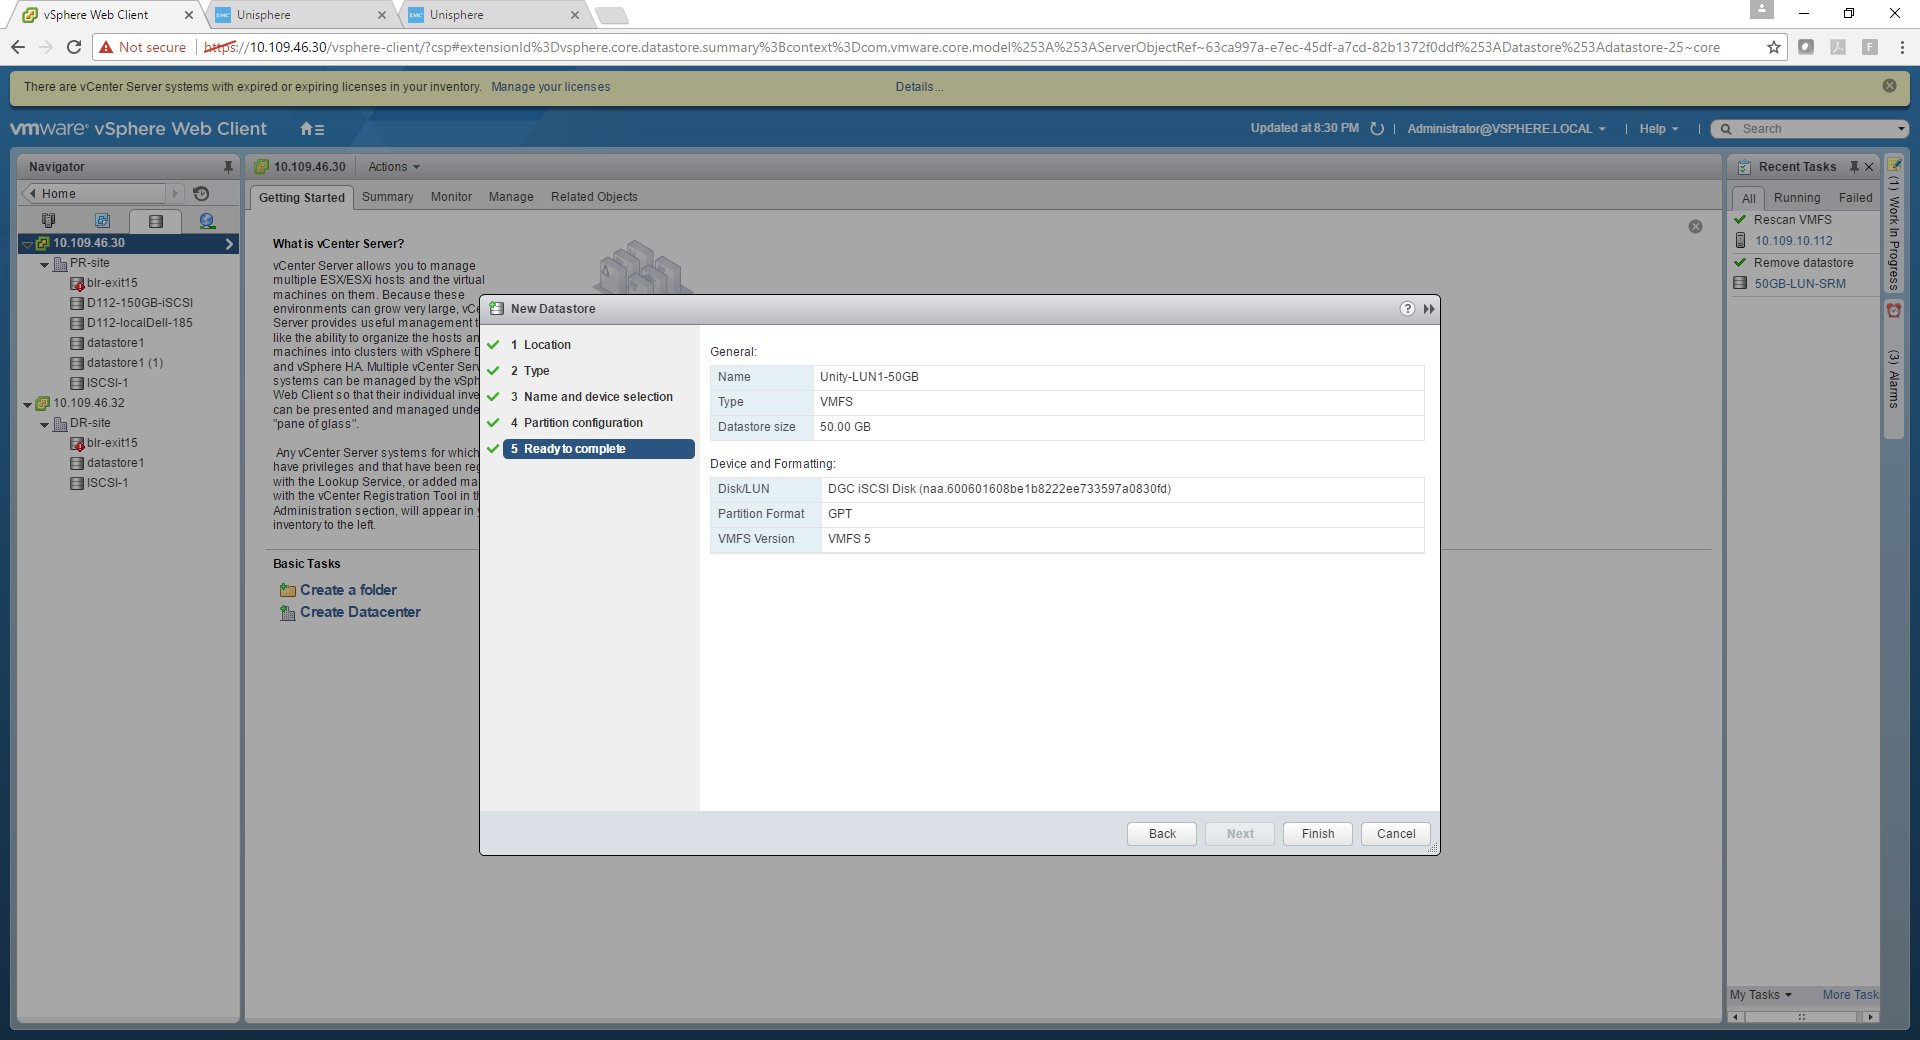Viewport: 1920px width, 1040px height.
Task: Click the Back button in the wizard
Action: click(1161, 834)
